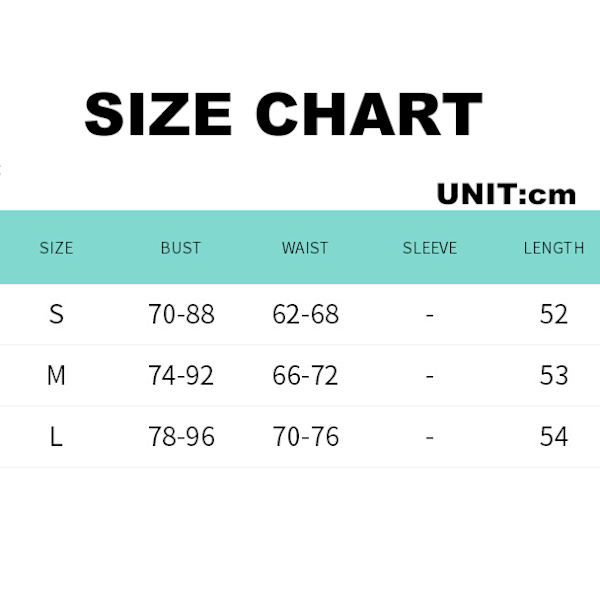Click the SIZE CHART title text
Image resolution: width=600 pixels, height=600 pixels.
click(283, 115)
